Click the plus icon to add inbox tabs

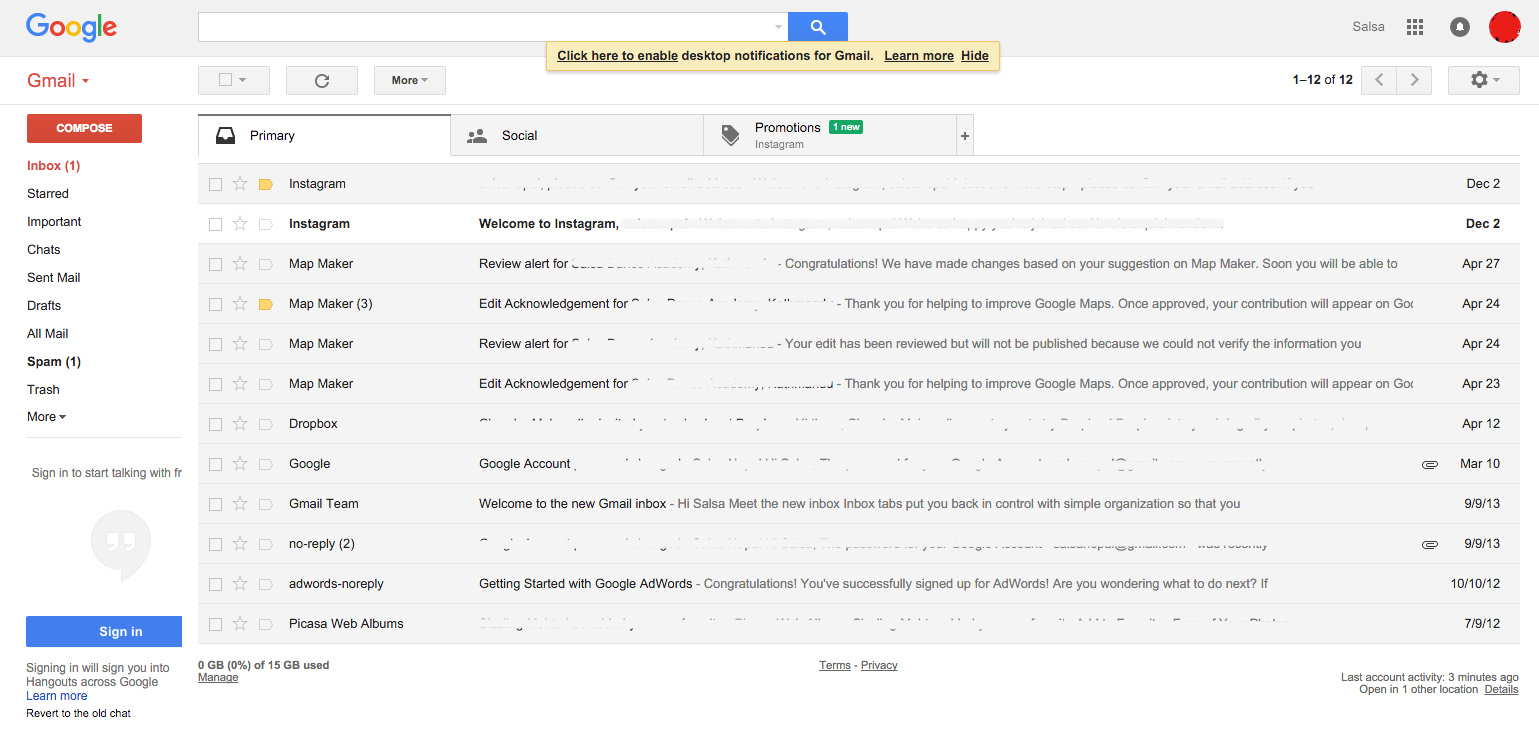tap(965, 136)
